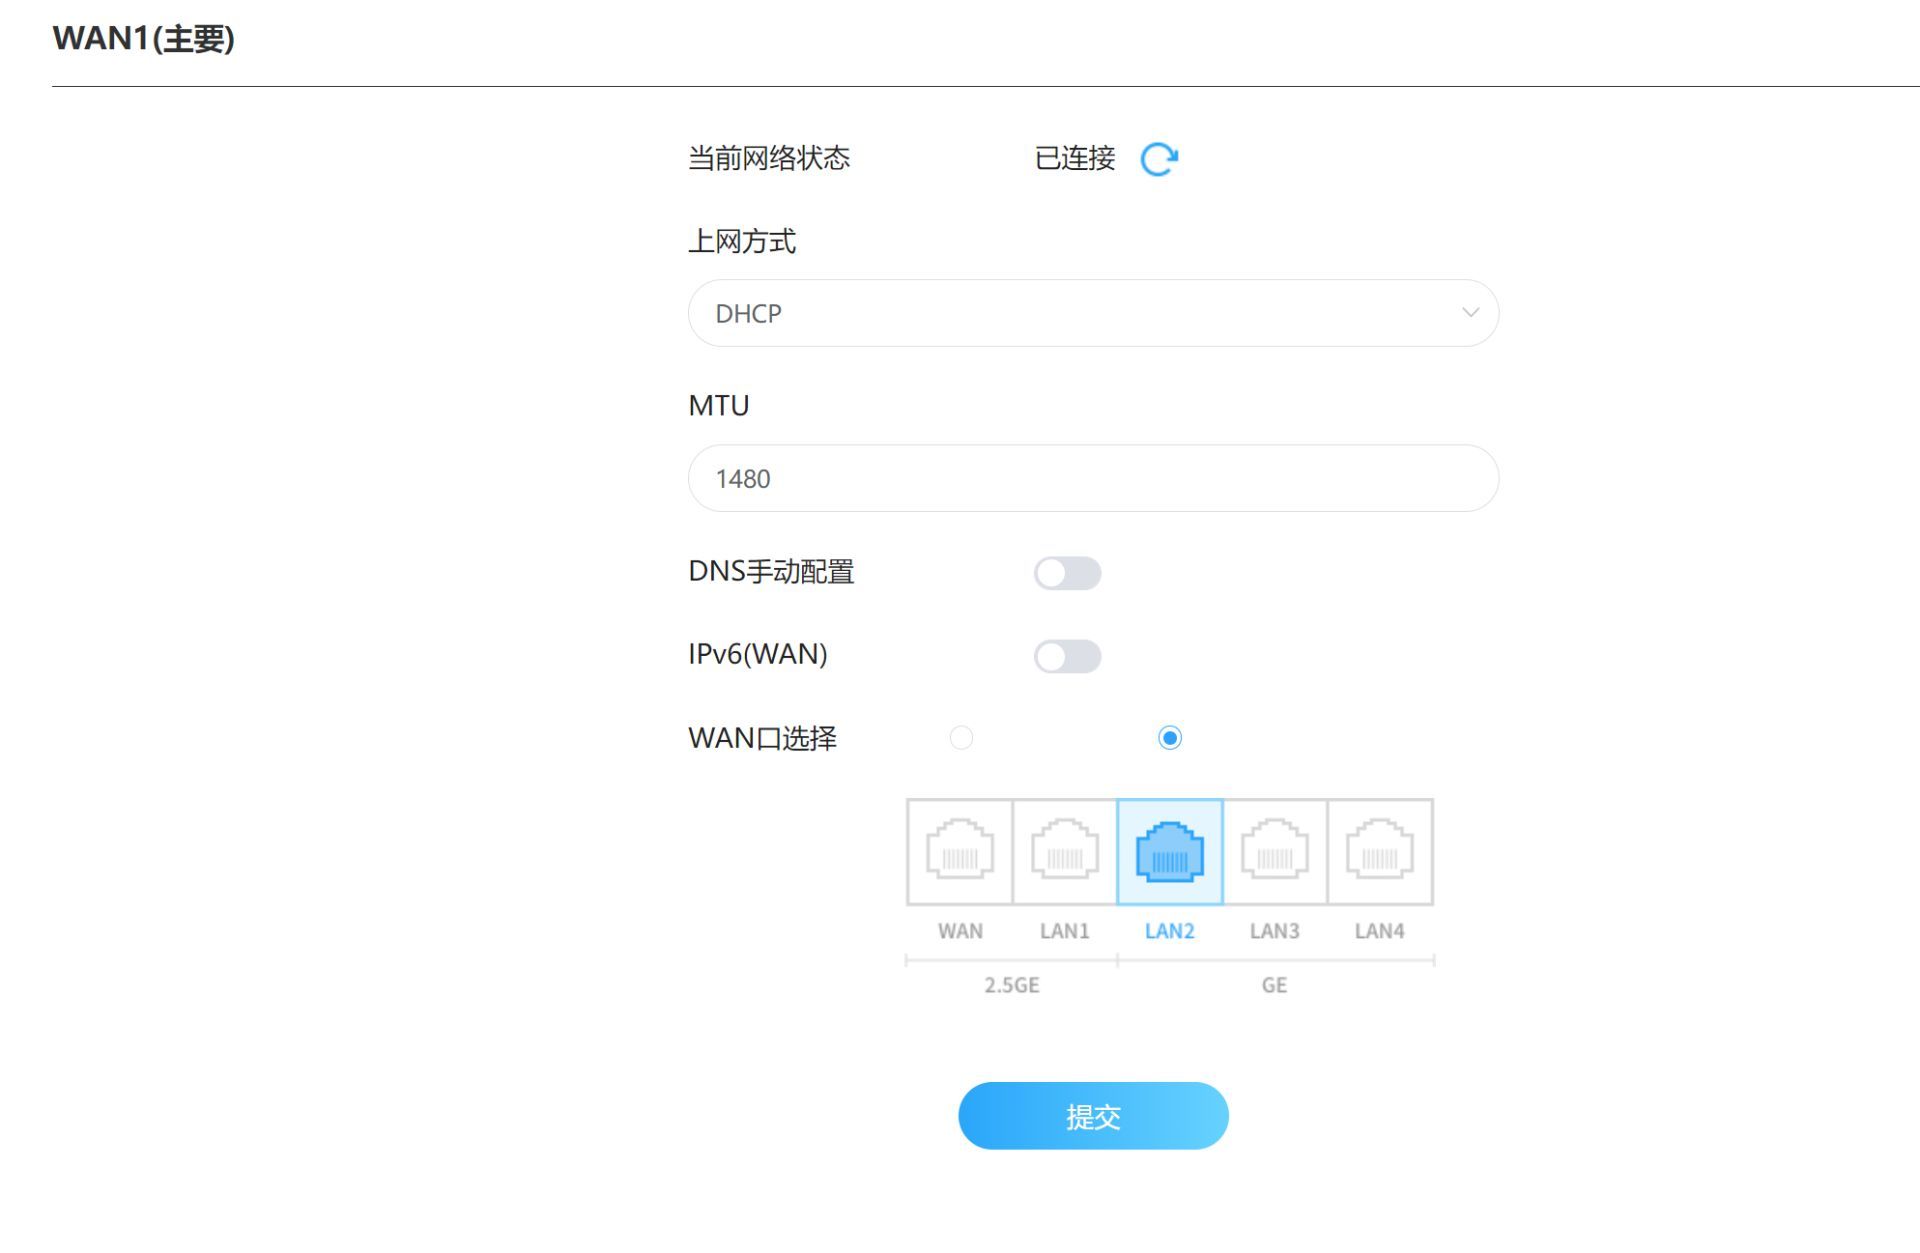Click the LAN3 text label below ports
The height and width of the screenshot is (1253, 1920).
[1274, 931]
